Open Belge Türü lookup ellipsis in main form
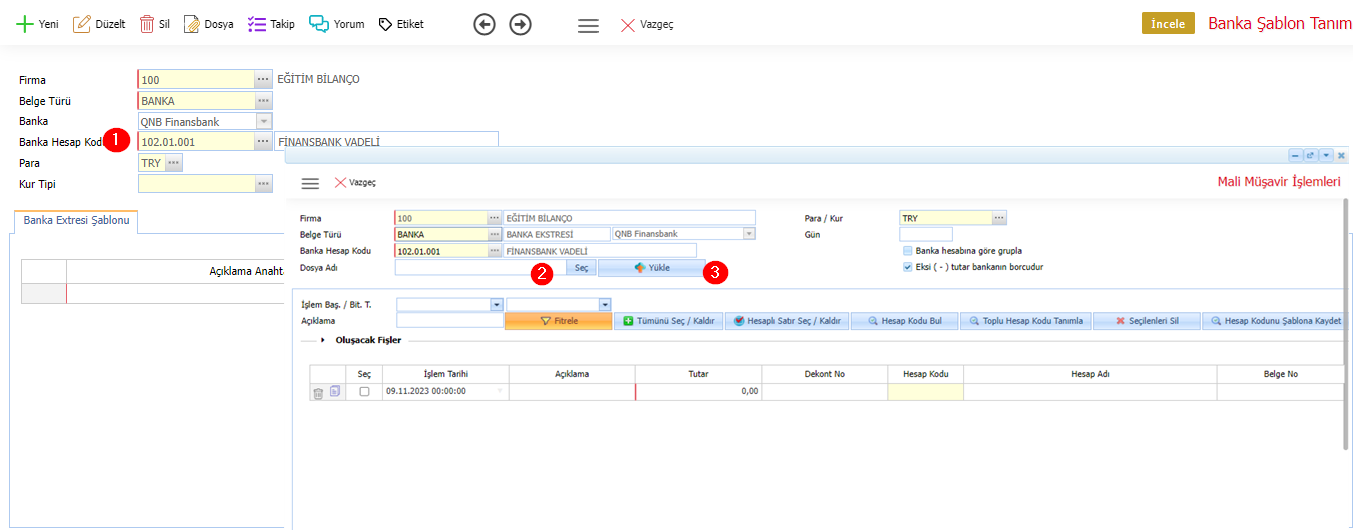 click(x=263, y=101)
